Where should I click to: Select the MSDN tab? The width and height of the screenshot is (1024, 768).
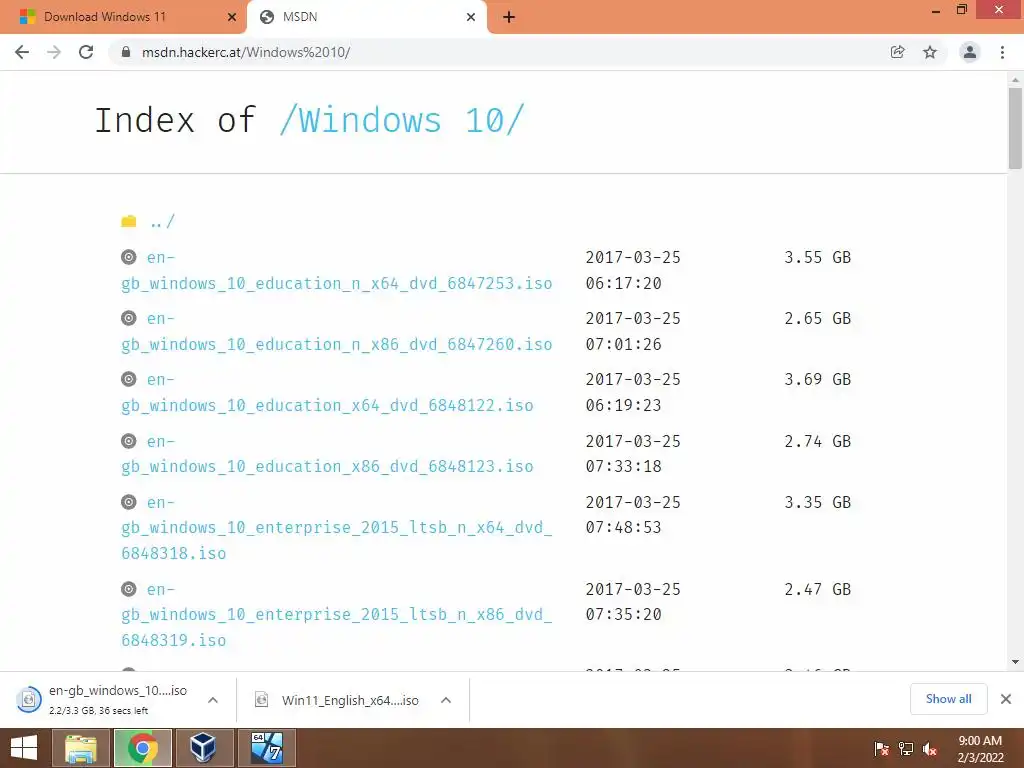[367, 17]
